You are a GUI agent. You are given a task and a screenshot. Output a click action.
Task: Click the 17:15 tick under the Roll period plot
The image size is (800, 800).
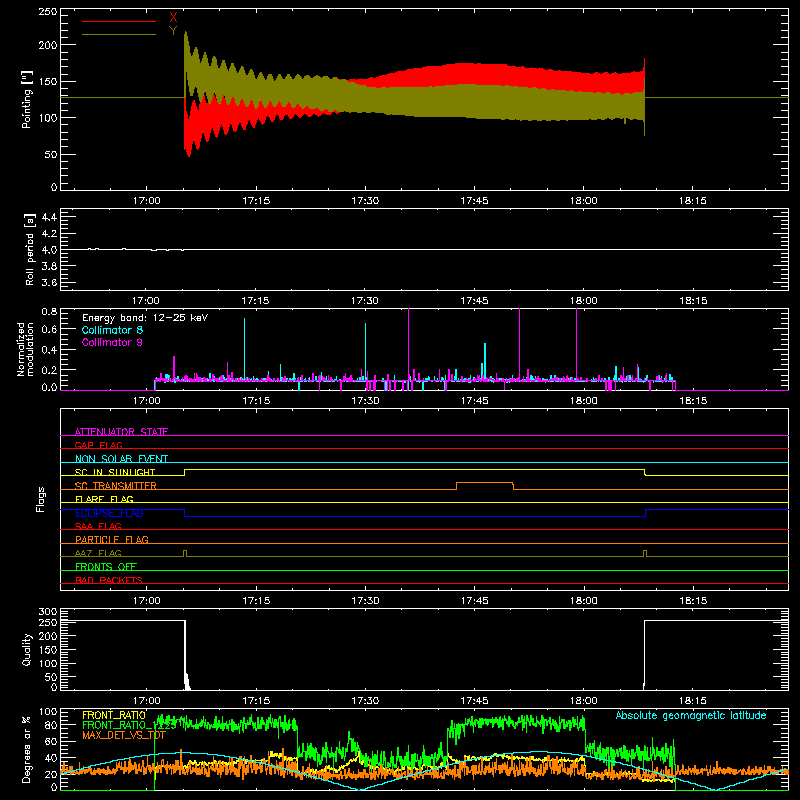255,301
